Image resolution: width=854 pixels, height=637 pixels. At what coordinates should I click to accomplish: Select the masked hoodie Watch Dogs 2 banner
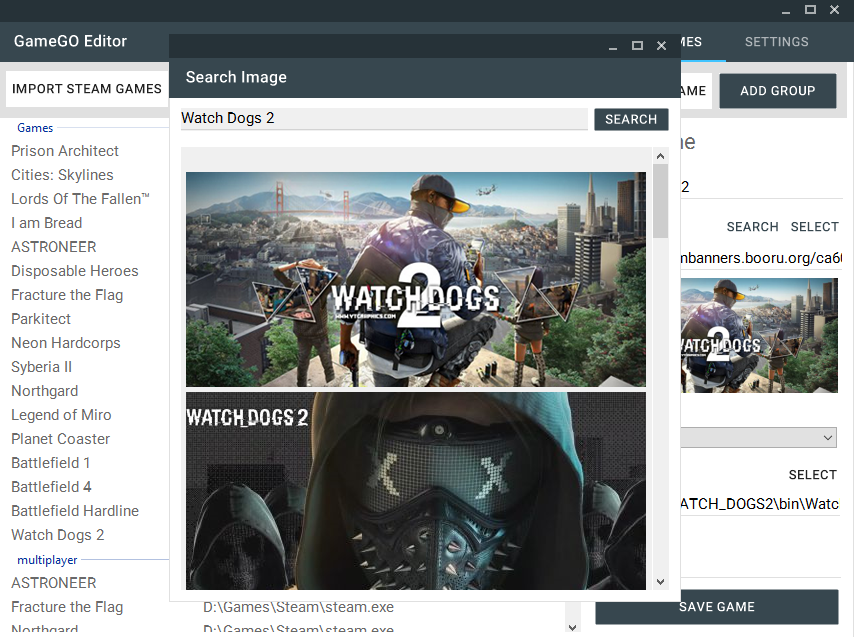tap(416, 491)
